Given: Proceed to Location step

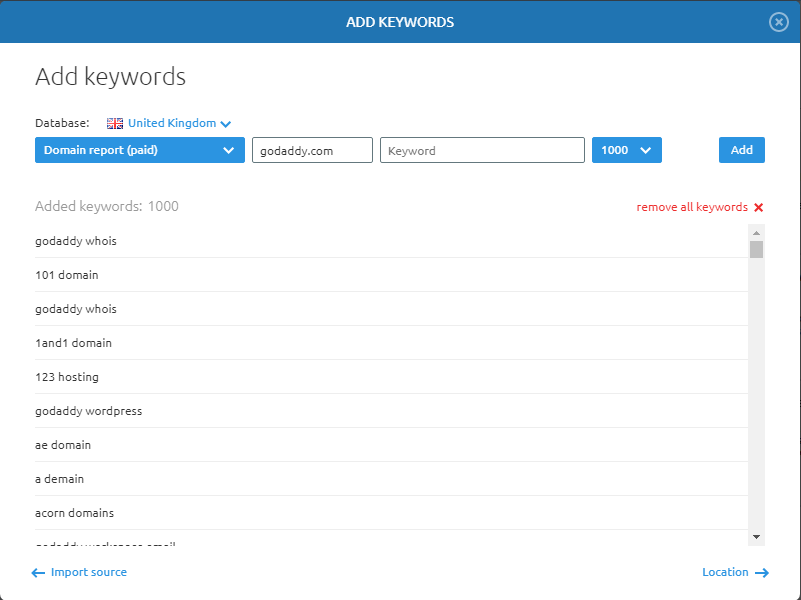Looking at the screenshot, I should pyautogui.click(x=735, y=572).
